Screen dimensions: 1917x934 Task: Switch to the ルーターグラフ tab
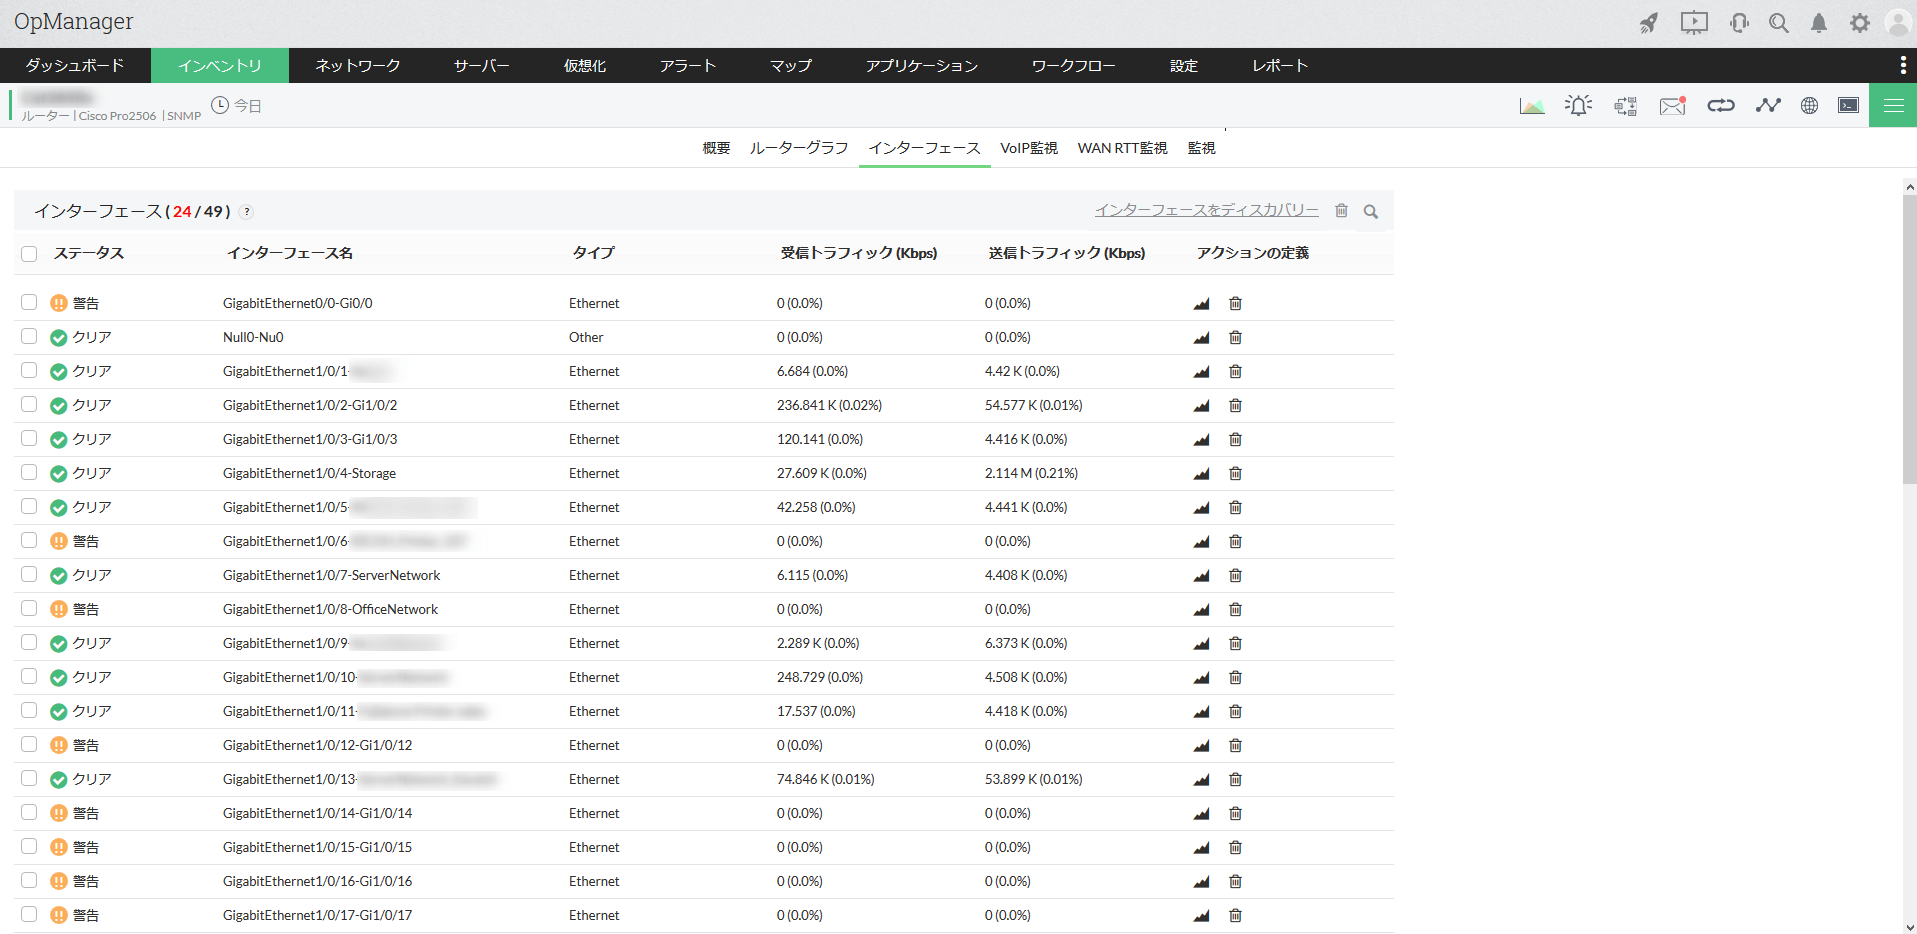[799, 148]
